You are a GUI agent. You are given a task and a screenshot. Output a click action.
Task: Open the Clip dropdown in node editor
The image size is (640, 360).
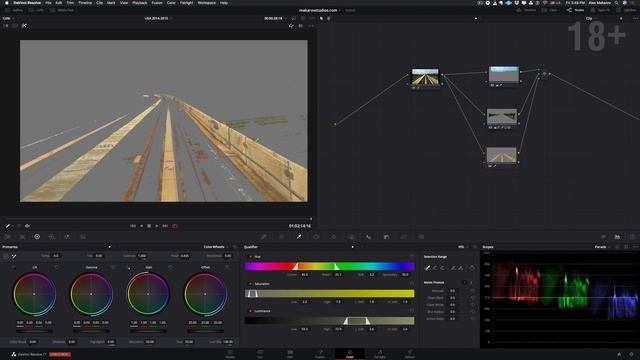pyautogui.click(x=591, y=18)
